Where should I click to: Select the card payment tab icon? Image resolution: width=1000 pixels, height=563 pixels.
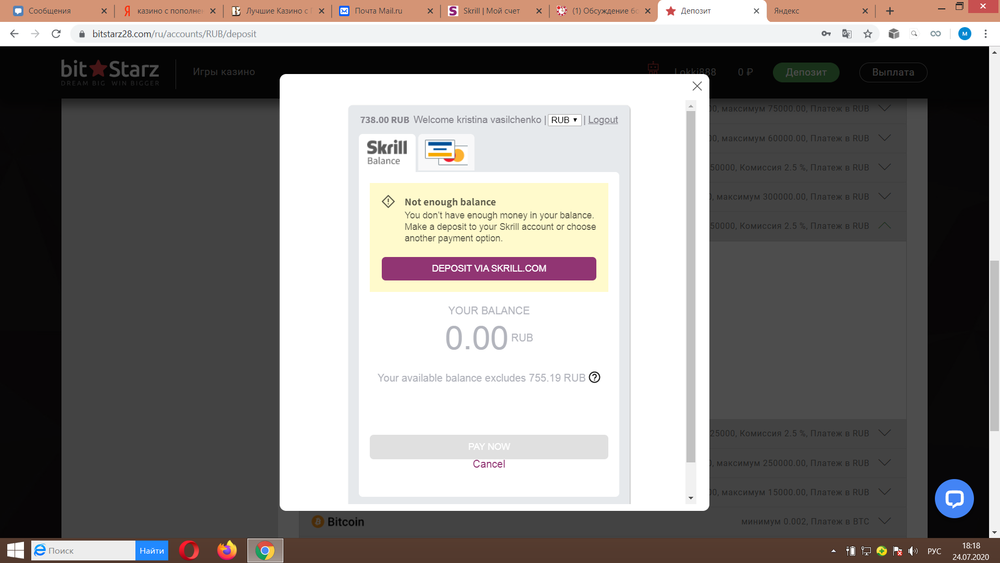coord(446,152)
